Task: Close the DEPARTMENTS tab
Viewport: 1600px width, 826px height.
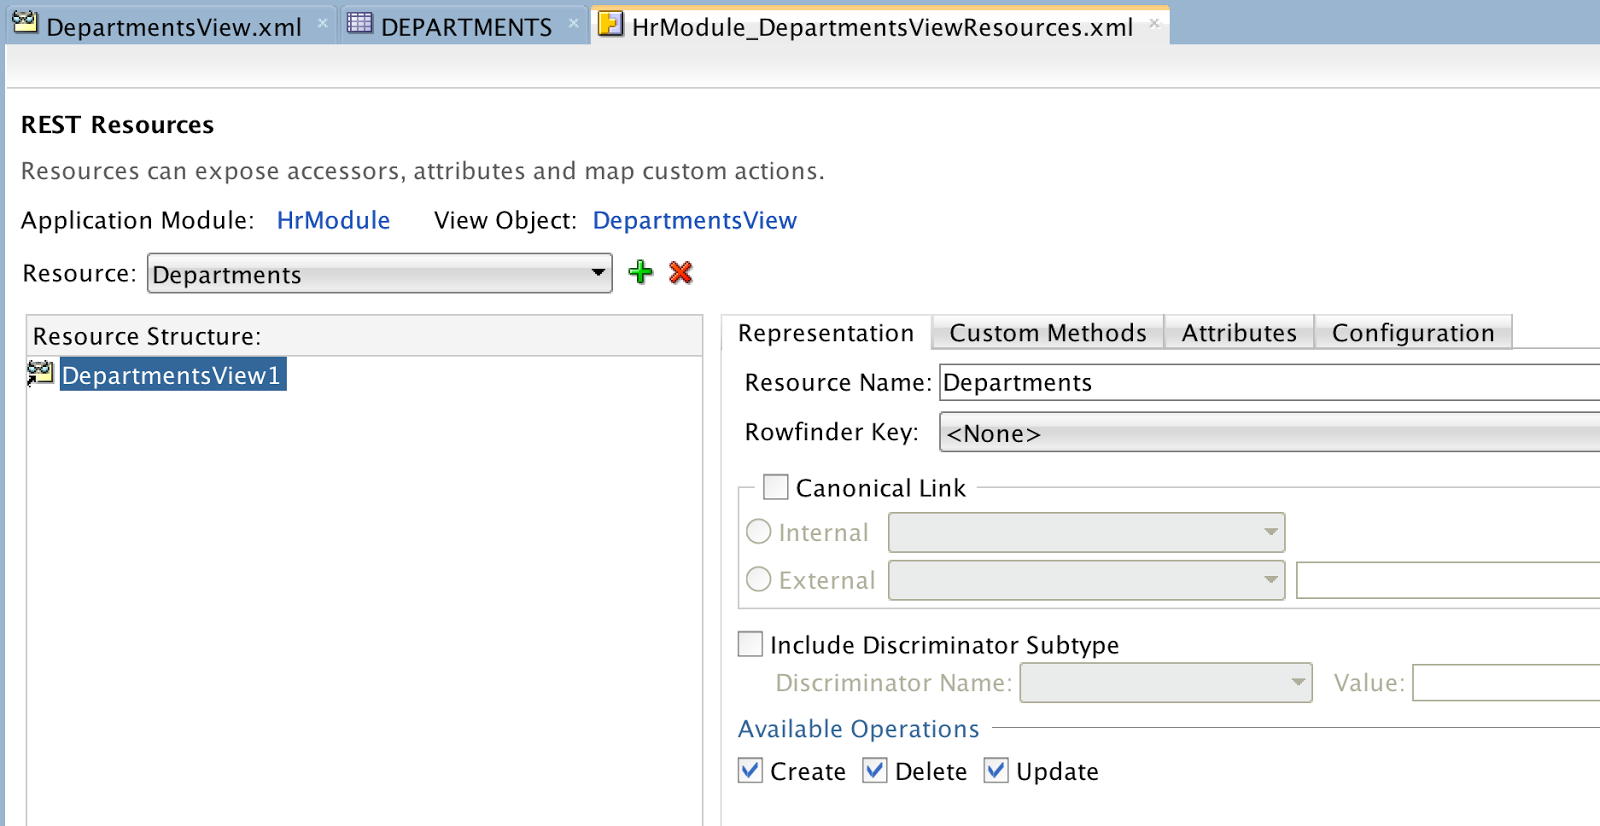Action: click(x=573, y=23)
